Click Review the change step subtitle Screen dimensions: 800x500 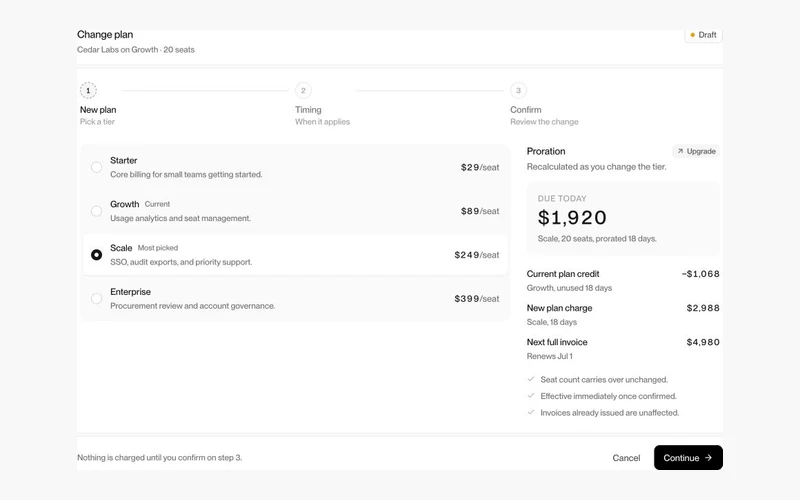[544, 122]
